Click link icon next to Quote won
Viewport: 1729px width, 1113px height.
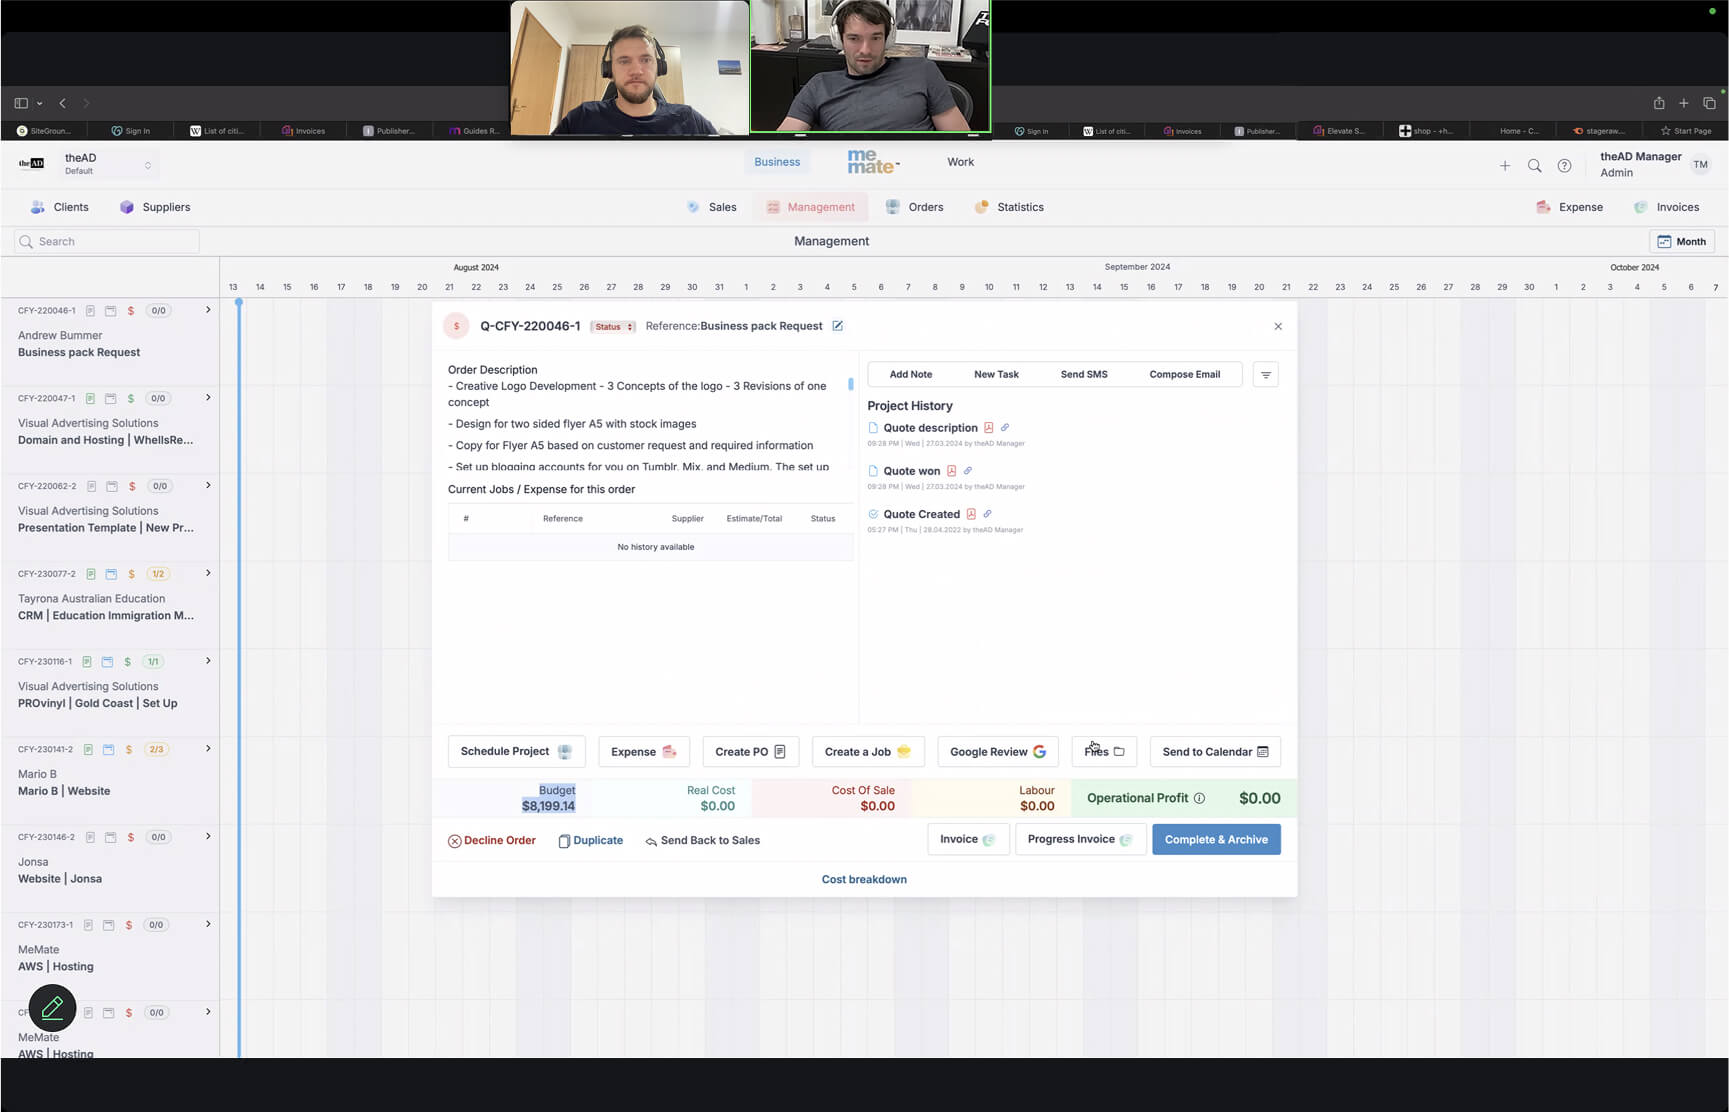[x=968, y=471]
